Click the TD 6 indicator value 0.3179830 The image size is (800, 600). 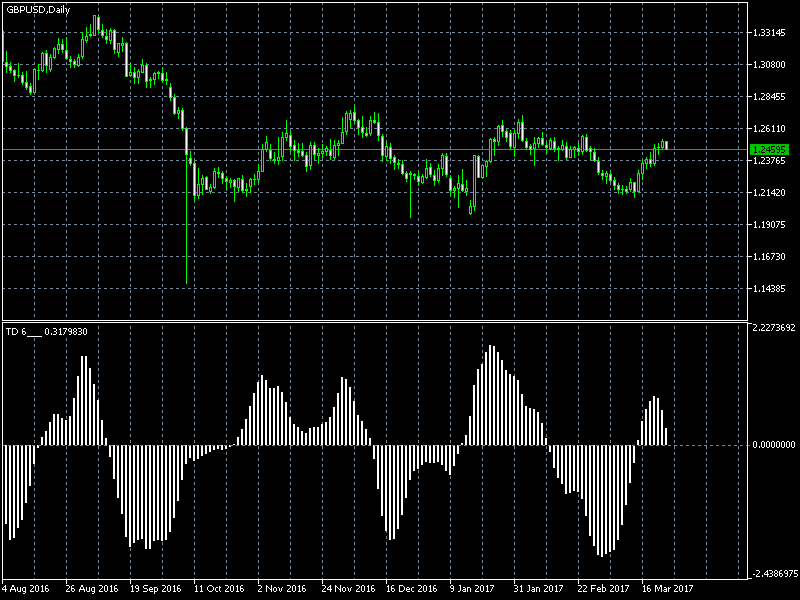tap(66, 332)
